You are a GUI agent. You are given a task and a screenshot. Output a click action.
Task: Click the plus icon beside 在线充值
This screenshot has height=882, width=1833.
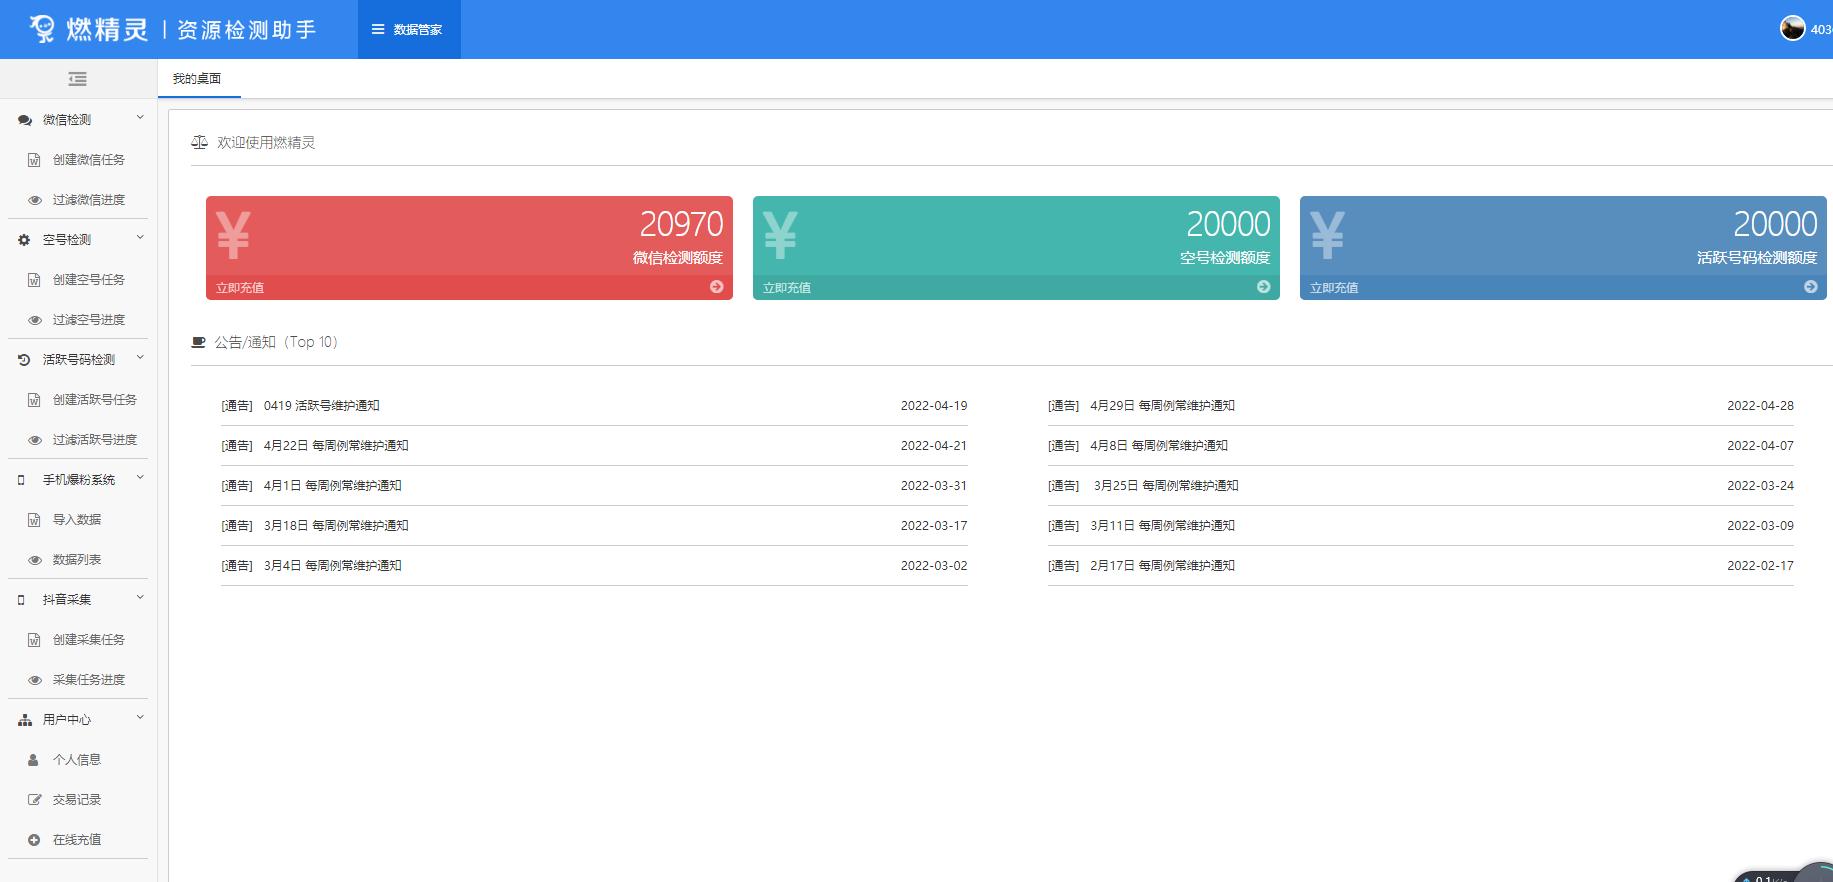click(x=34, y=840)
